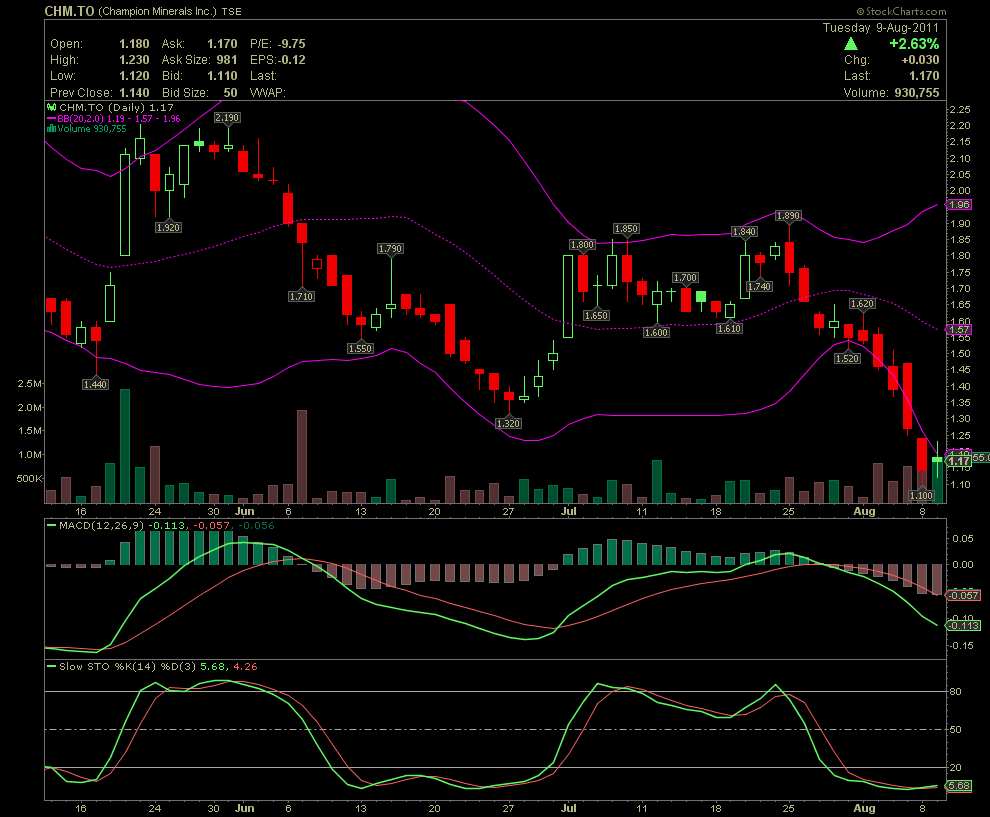Click the 0.05 MACD axis label
Viewport: 990px width, 817px height.
tap(963, 539)
